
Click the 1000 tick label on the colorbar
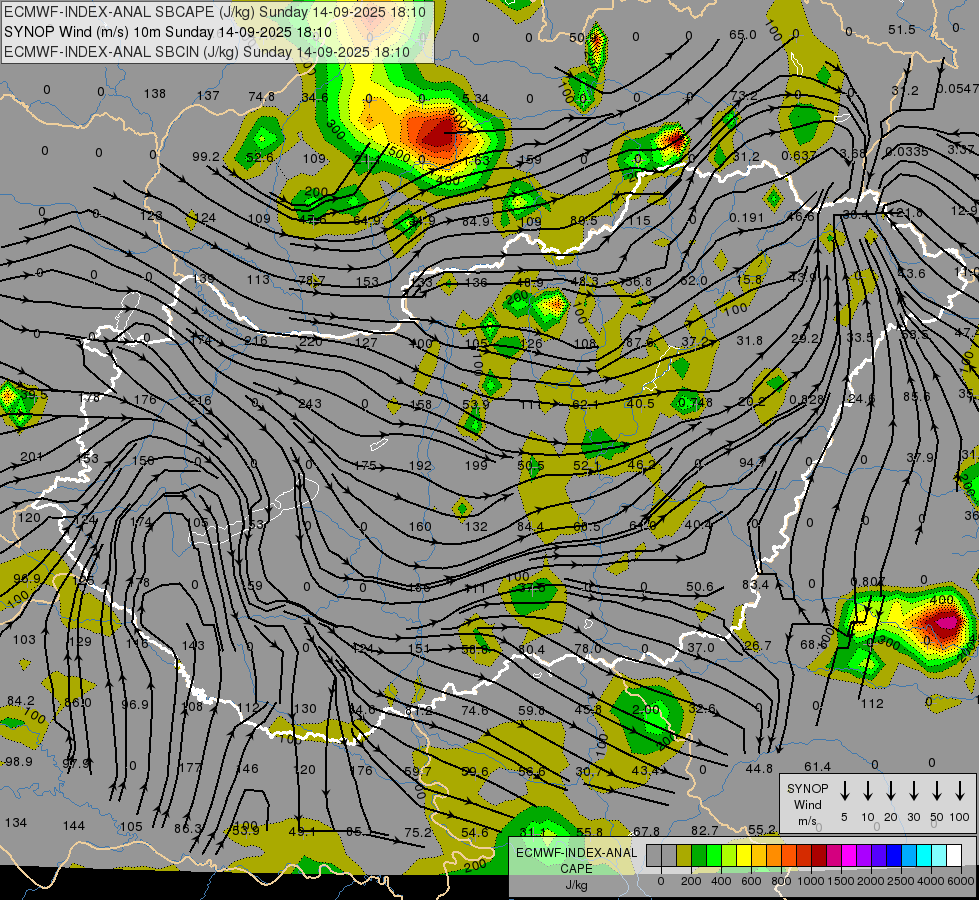tap(811, 881)
